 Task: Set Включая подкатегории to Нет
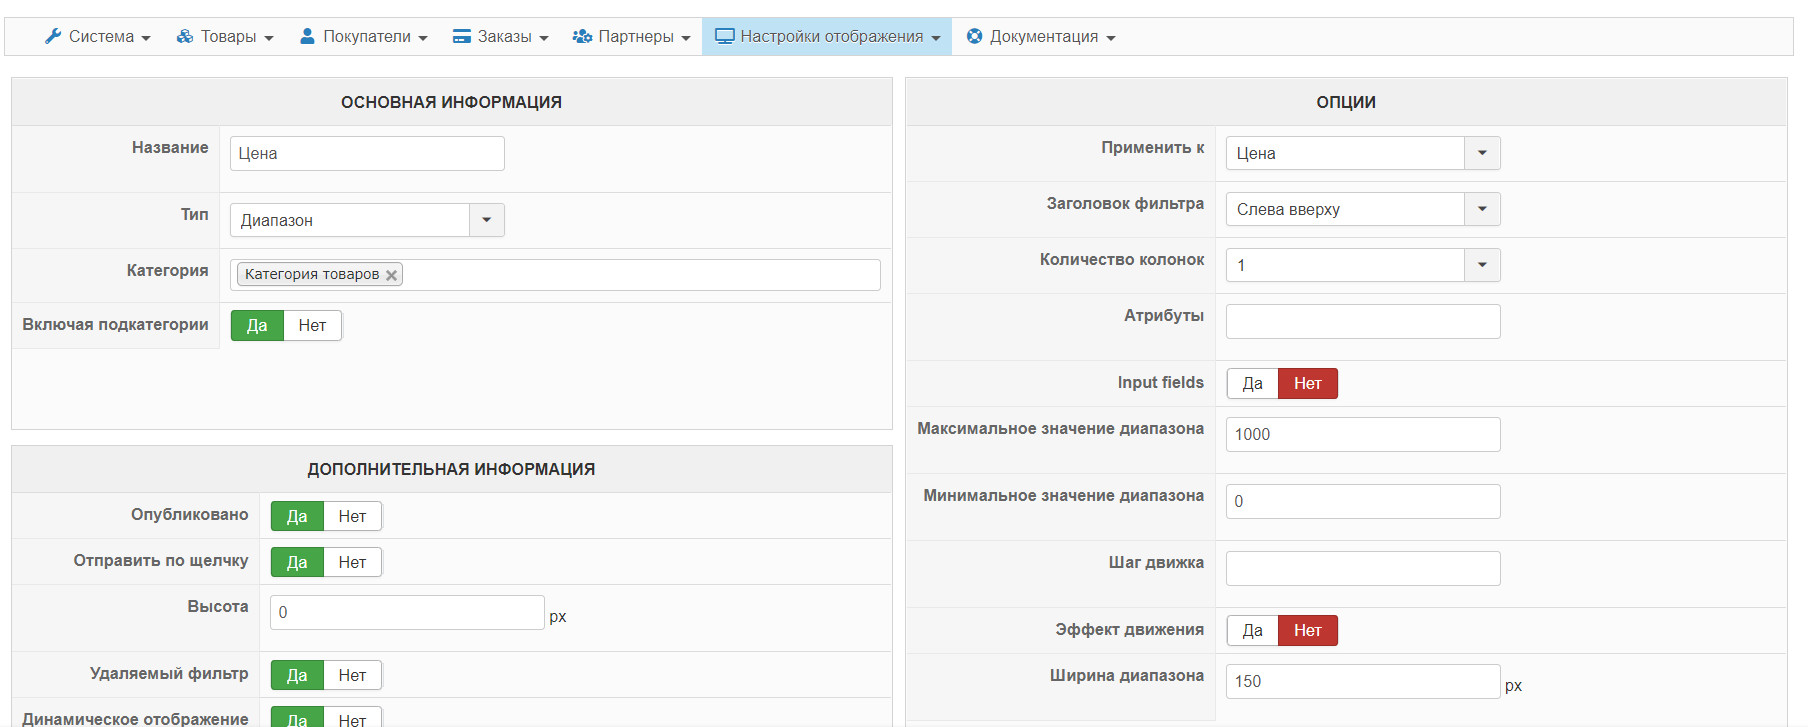pyautogui.click(x=312, y=326)
